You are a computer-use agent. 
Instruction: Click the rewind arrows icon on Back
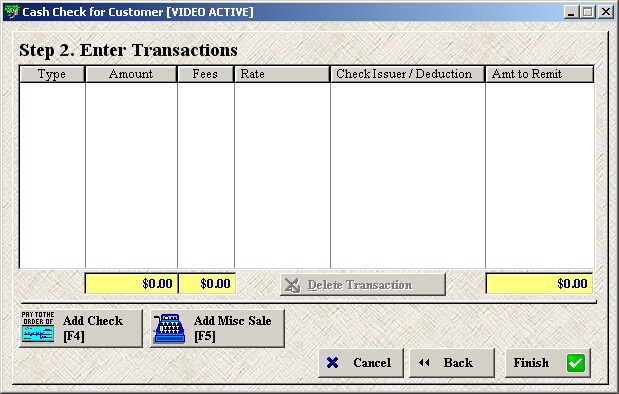click(424, 362)
